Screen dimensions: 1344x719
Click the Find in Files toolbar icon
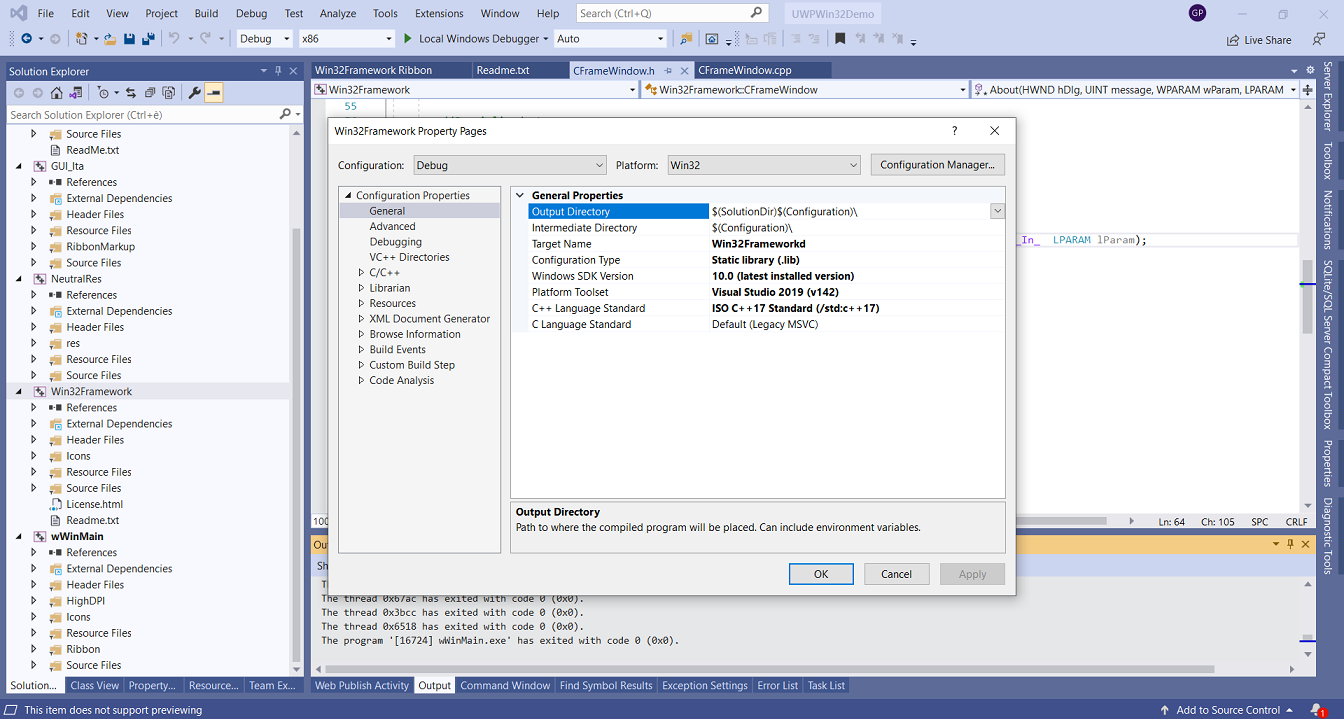(x=686, y=39)
